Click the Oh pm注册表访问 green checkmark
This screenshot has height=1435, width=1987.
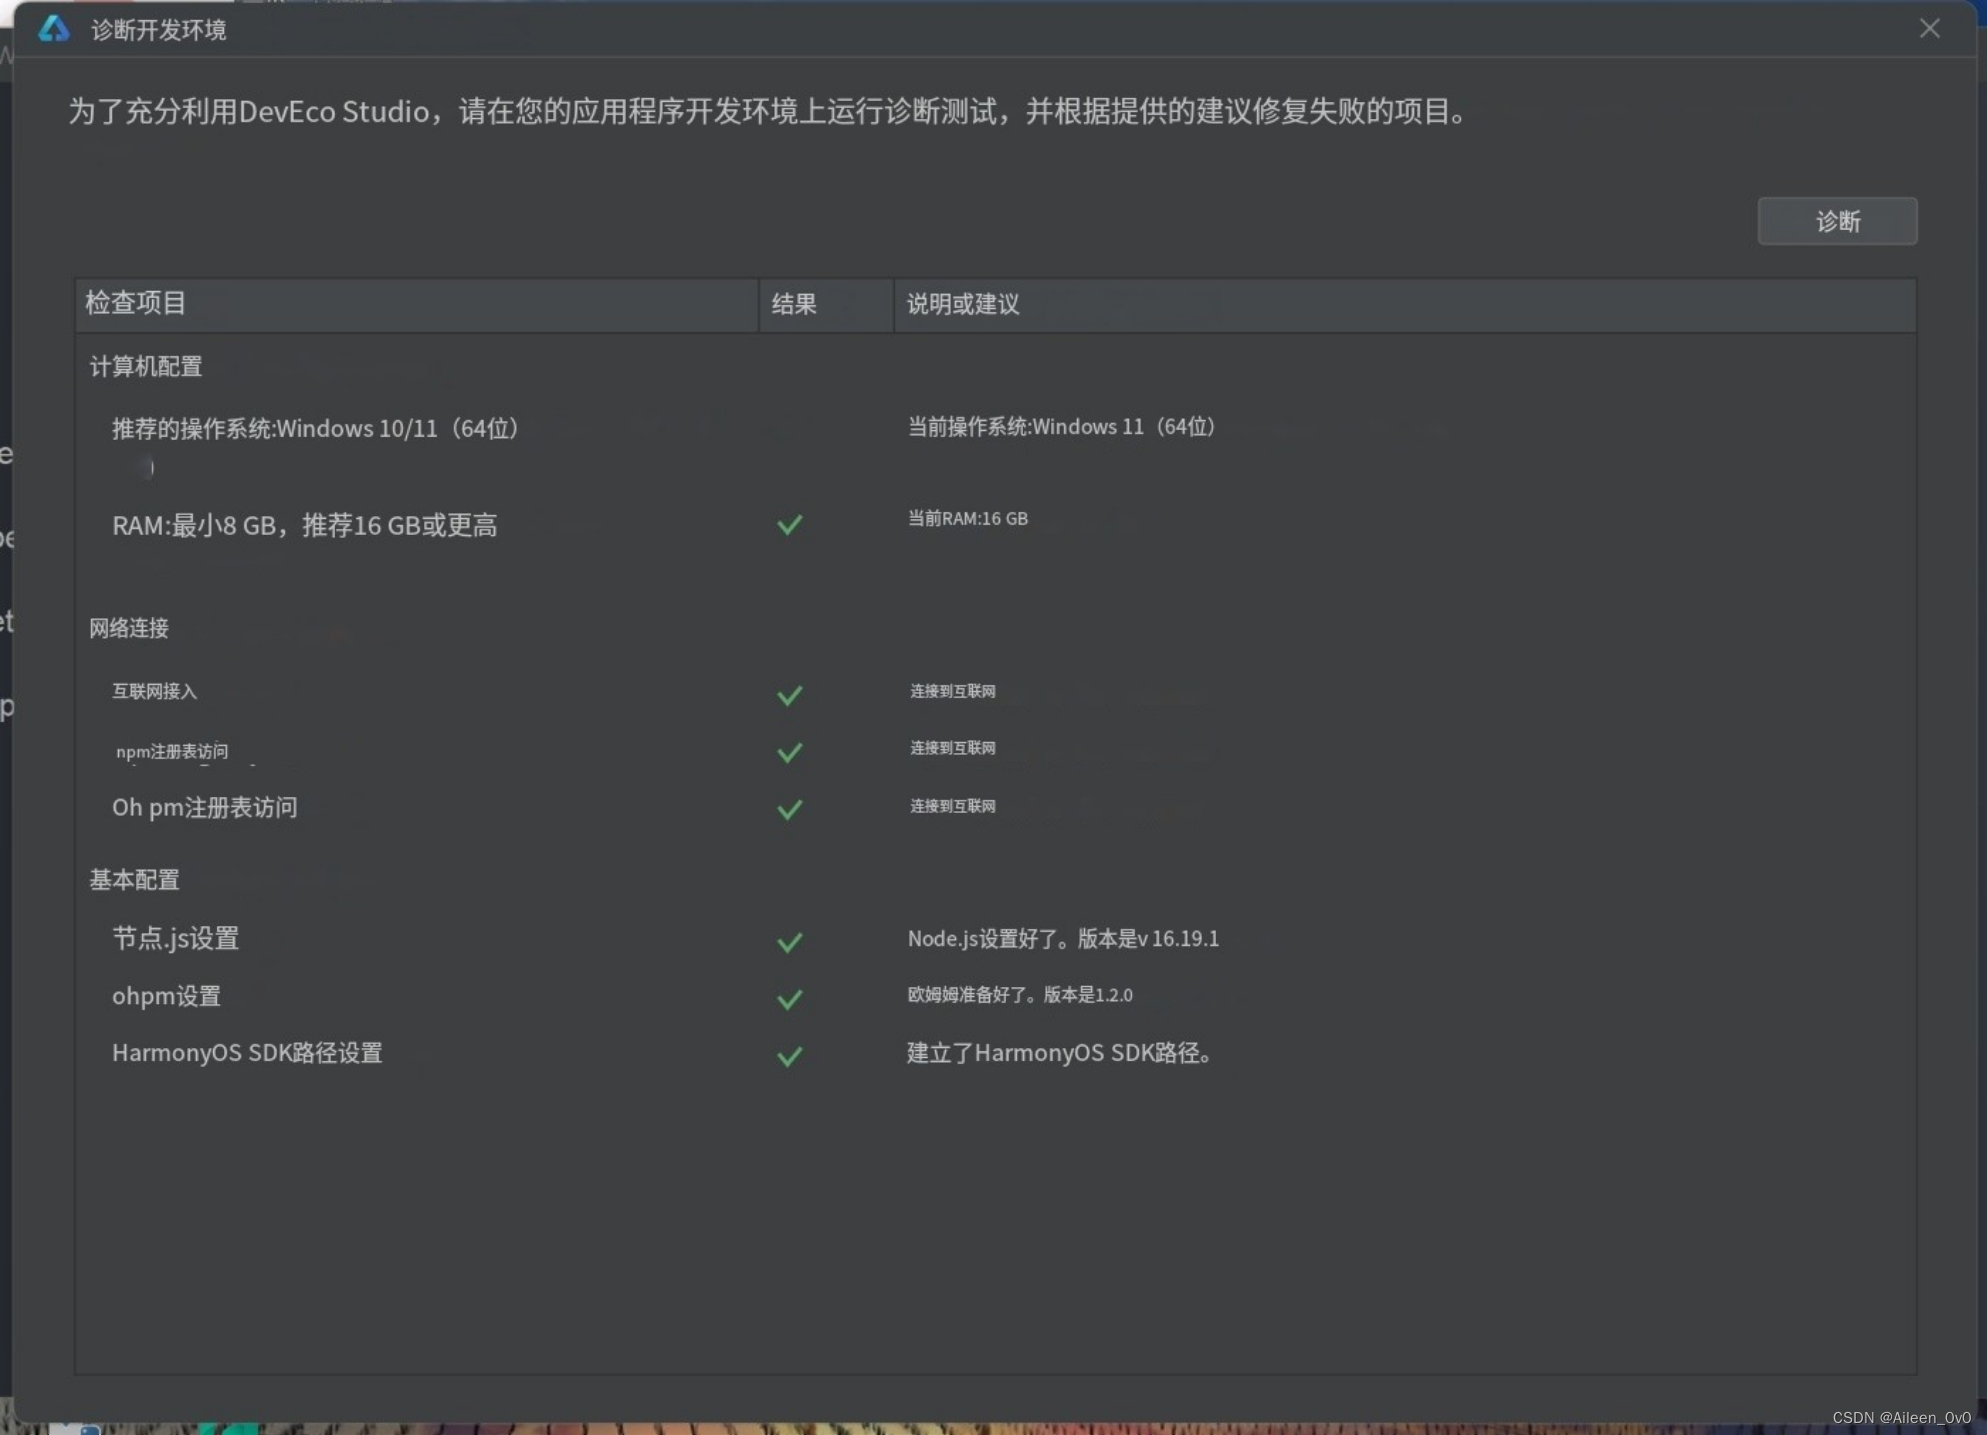tap(789, 809)
